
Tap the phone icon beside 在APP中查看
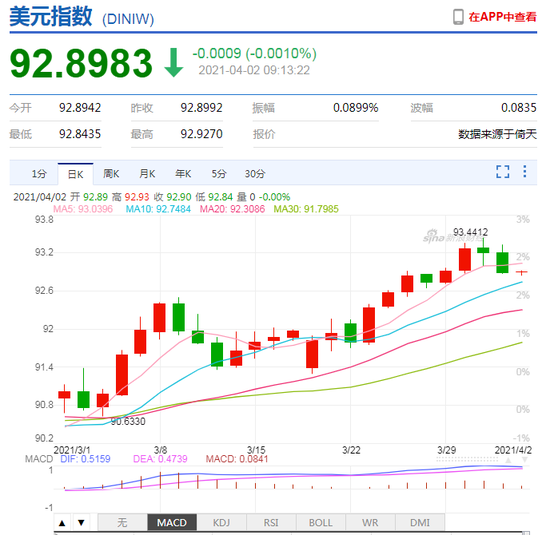point(458,17)
